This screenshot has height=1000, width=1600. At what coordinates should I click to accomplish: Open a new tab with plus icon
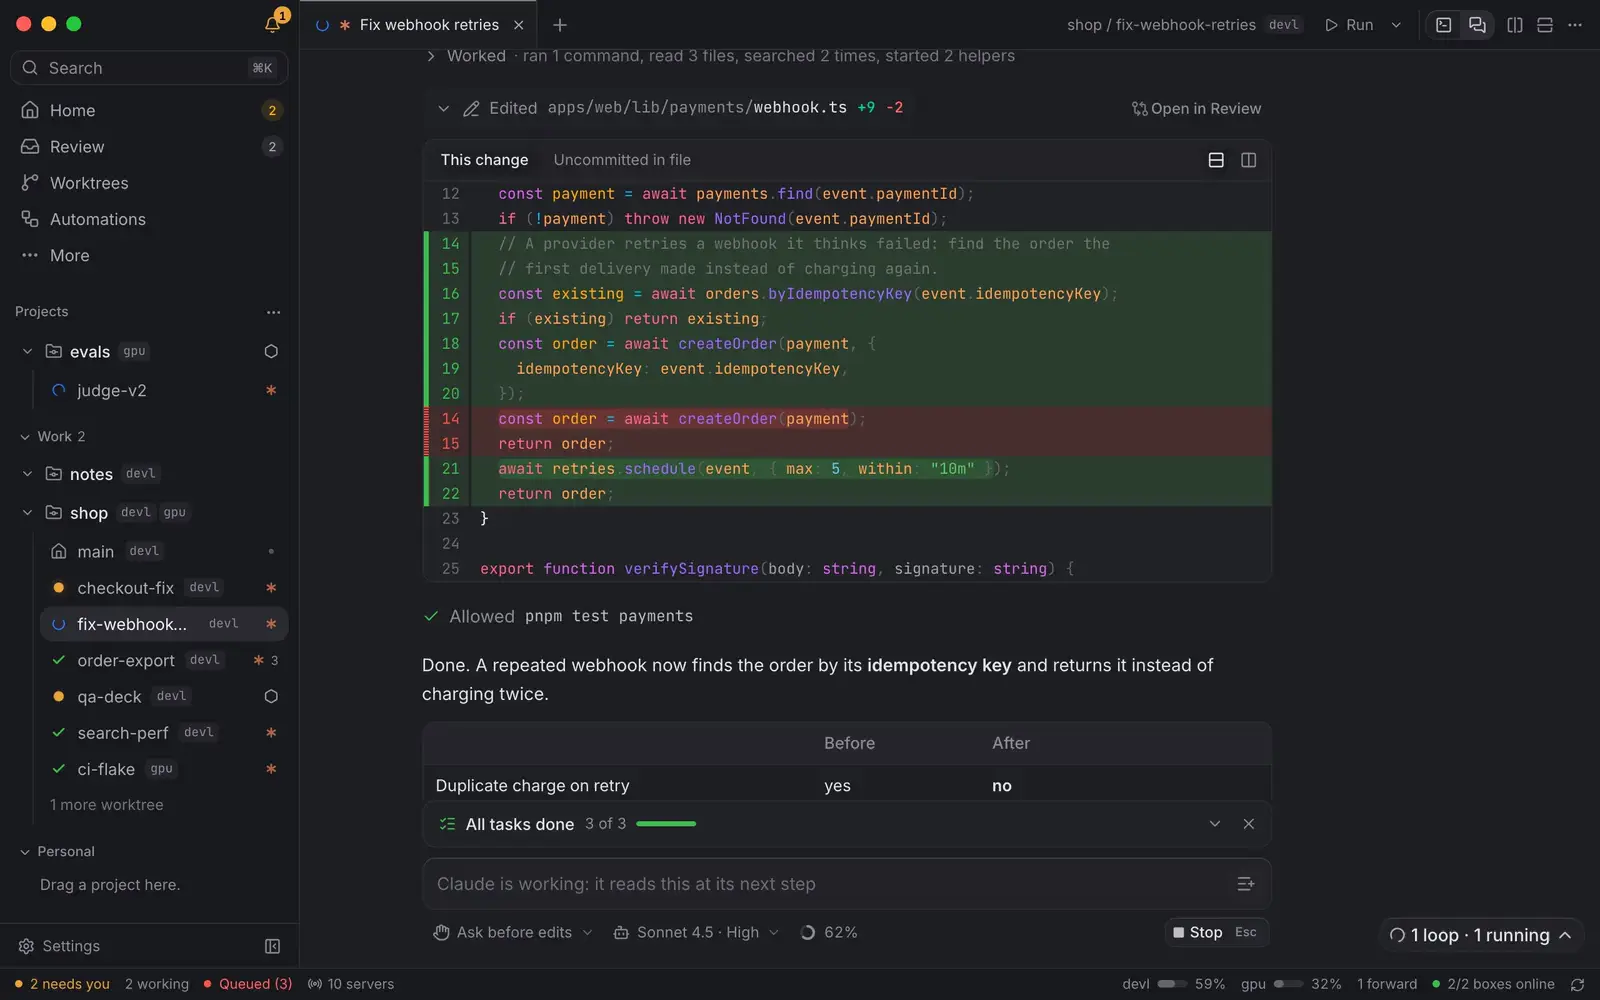coord(560,25)
